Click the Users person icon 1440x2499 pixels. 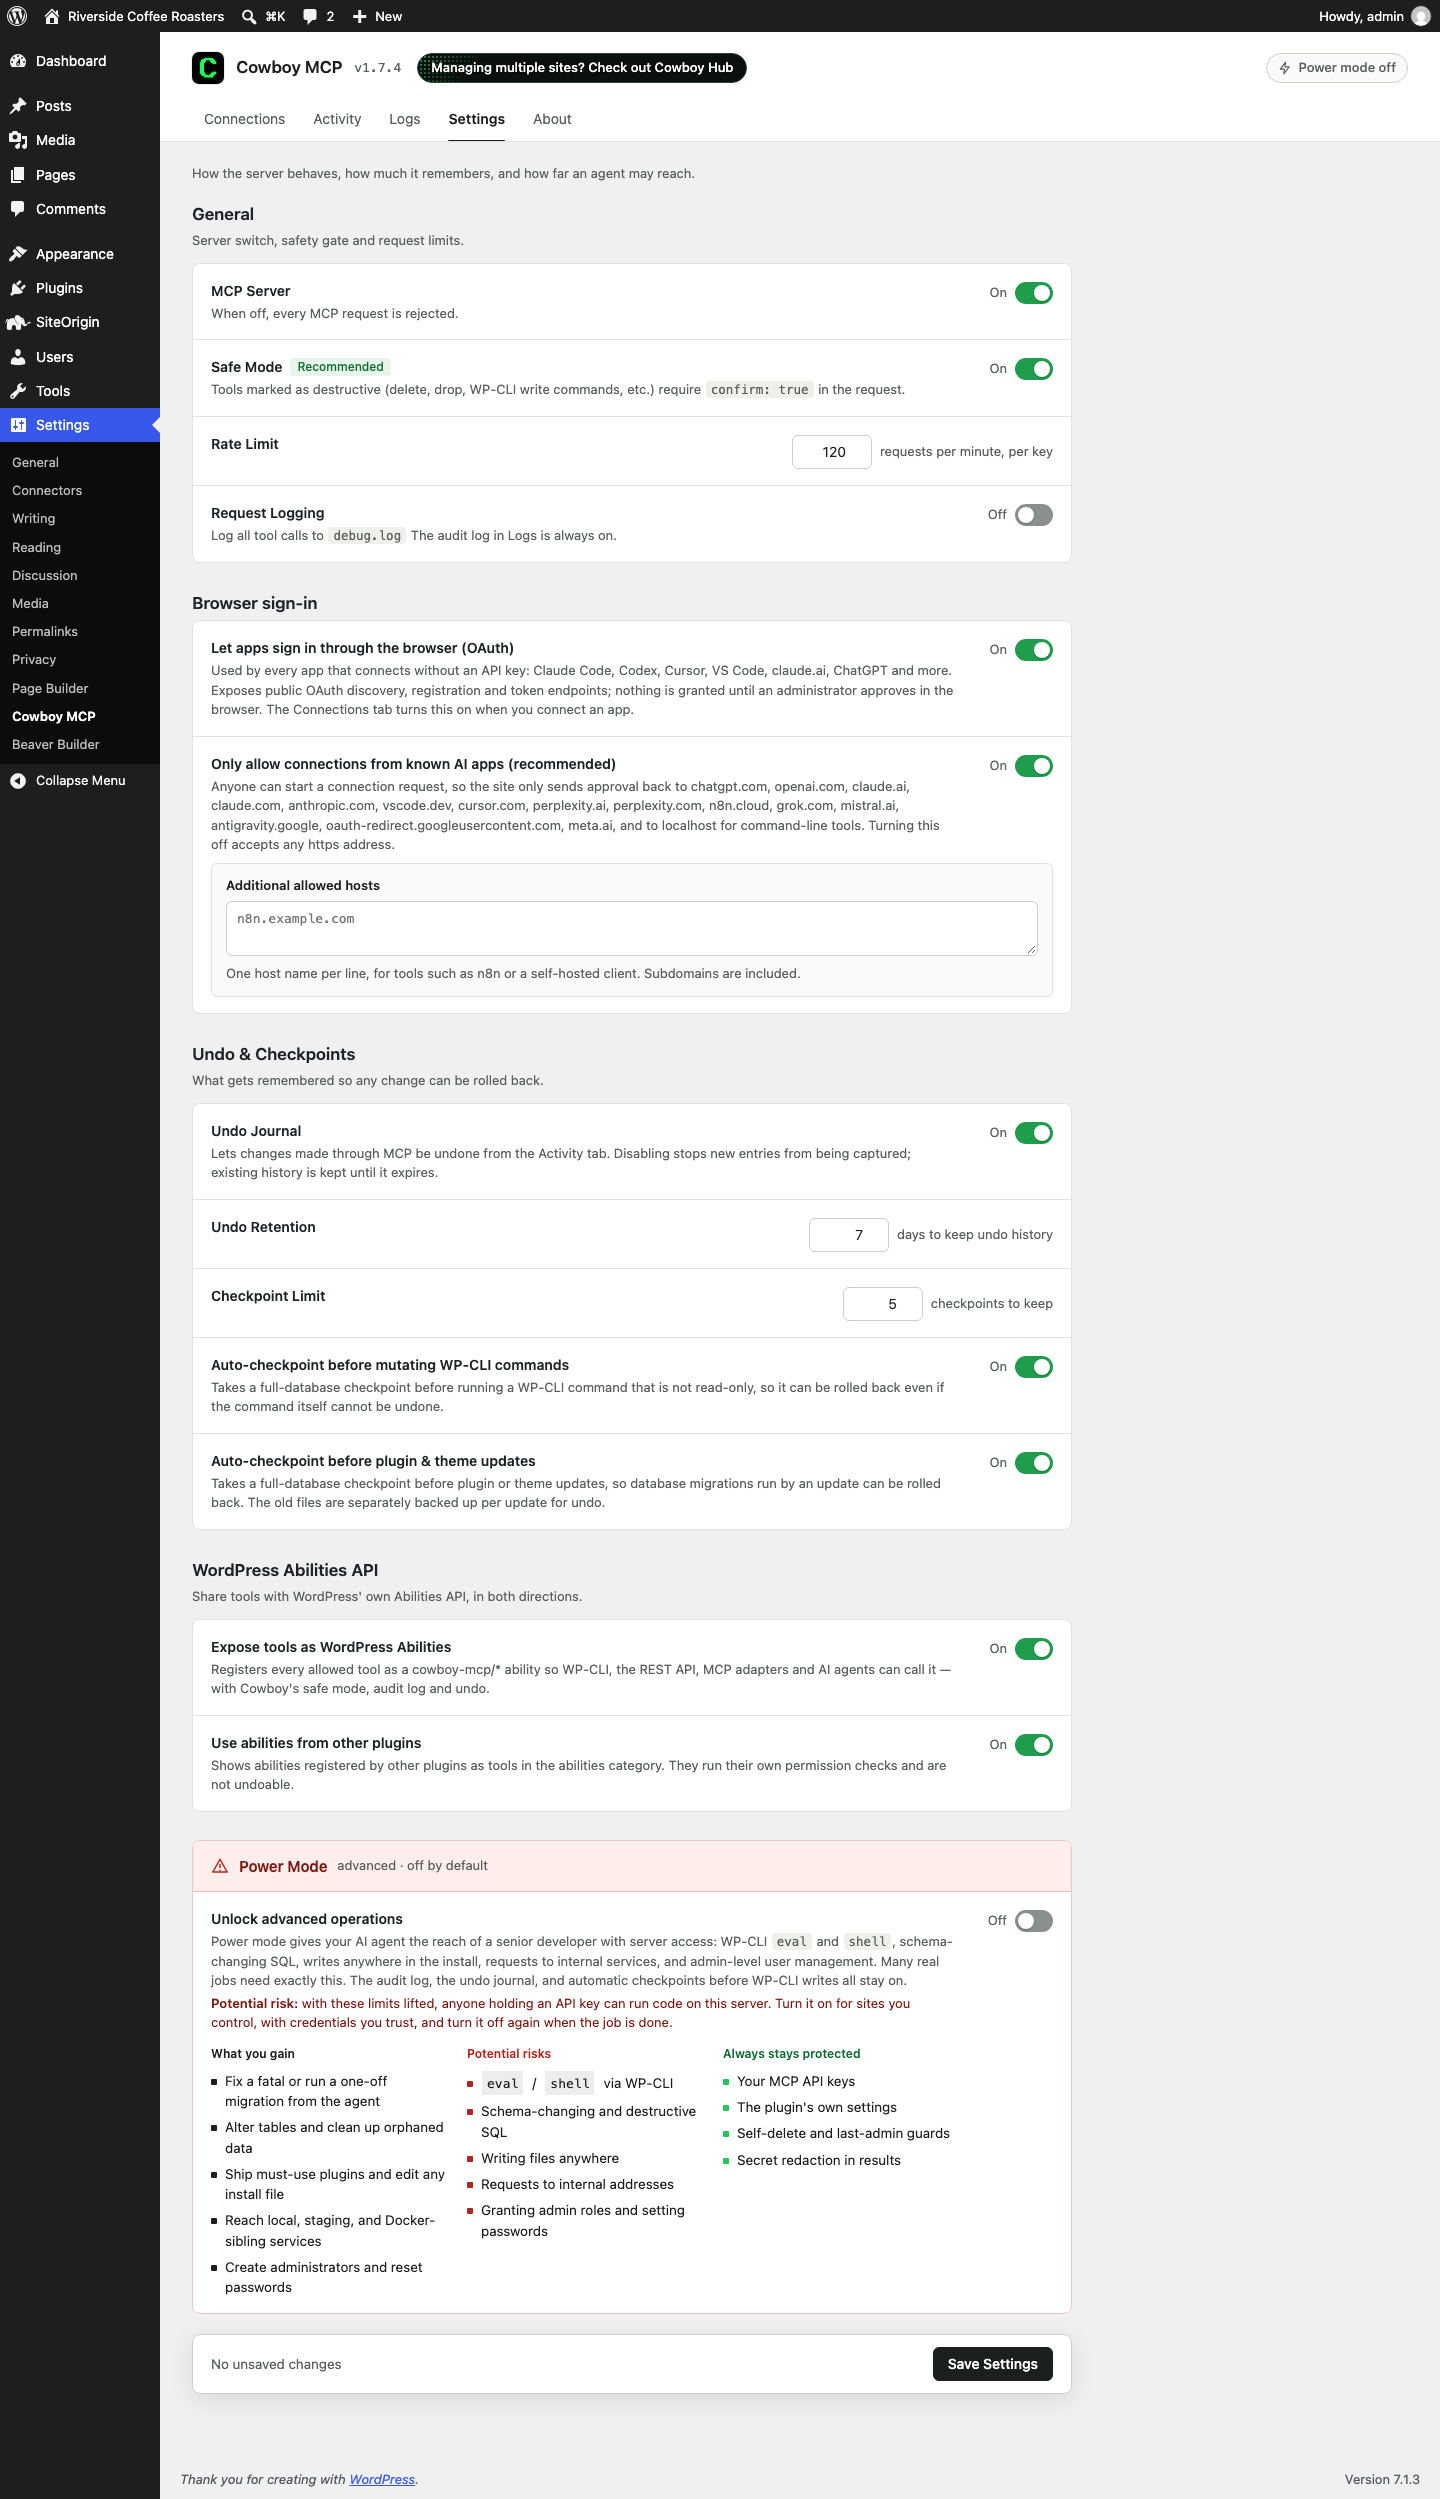click(18, 357)
